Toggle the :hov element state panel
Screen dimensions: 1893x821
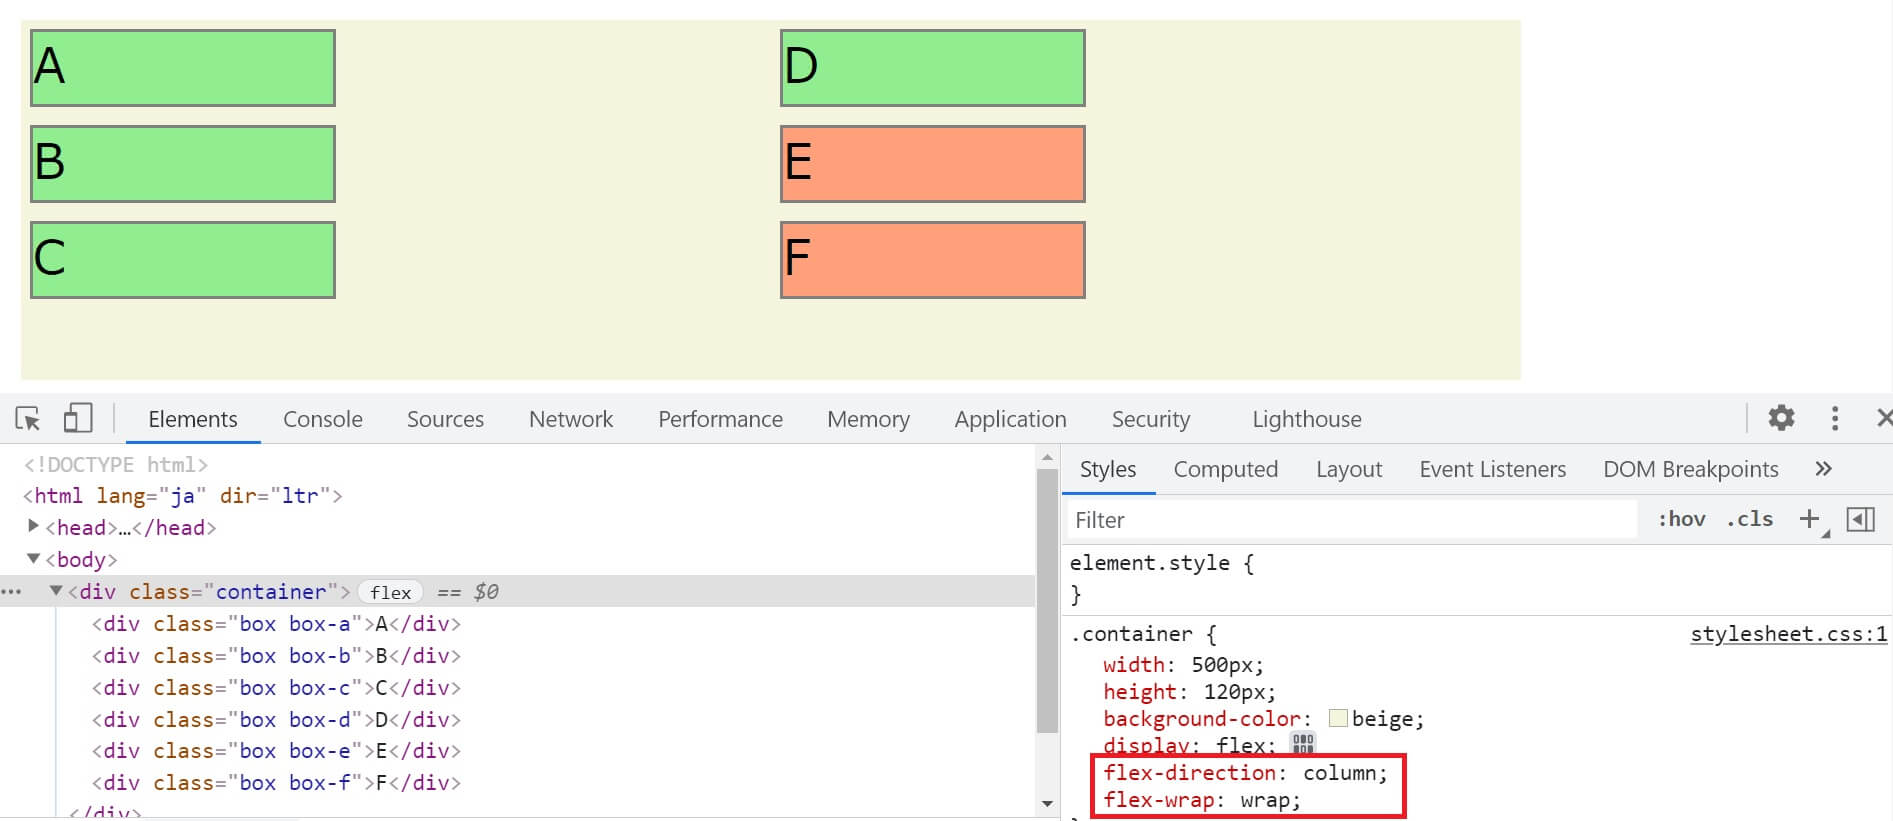[x=1682, y=519]
